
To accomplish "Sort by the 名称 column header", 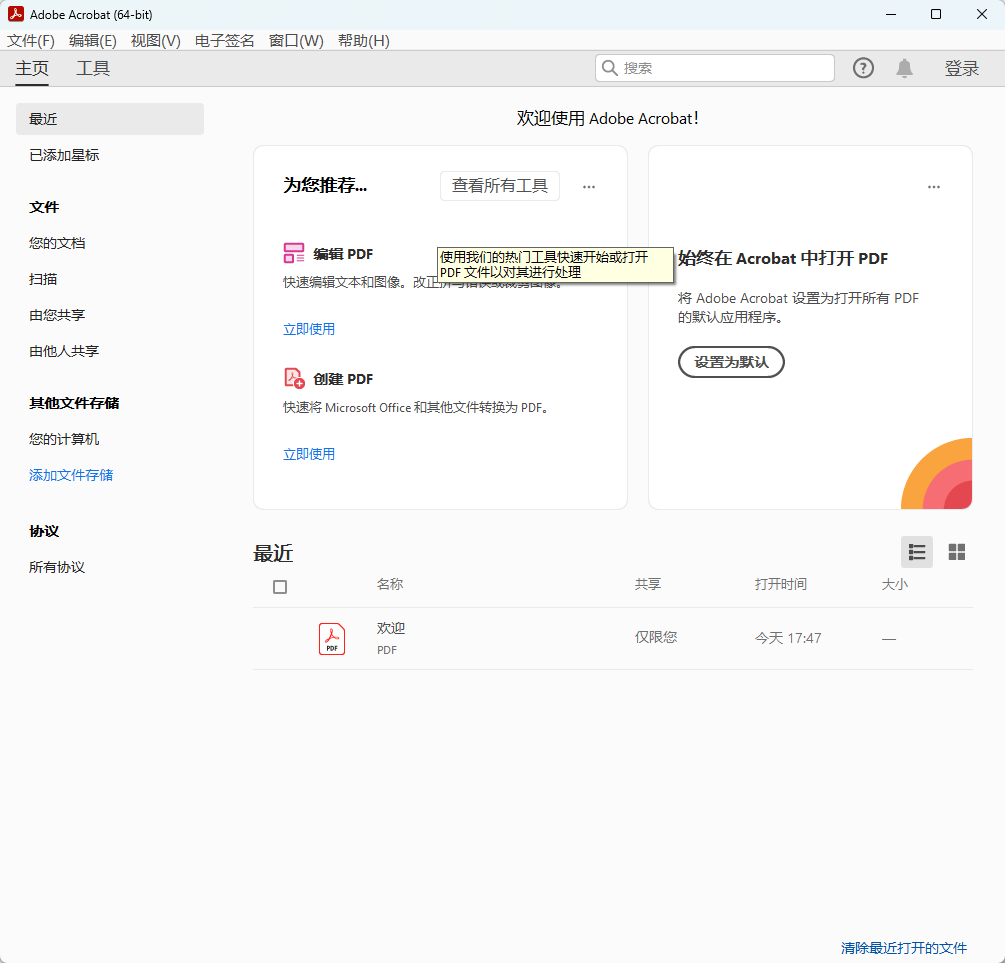I will point(390,584).
